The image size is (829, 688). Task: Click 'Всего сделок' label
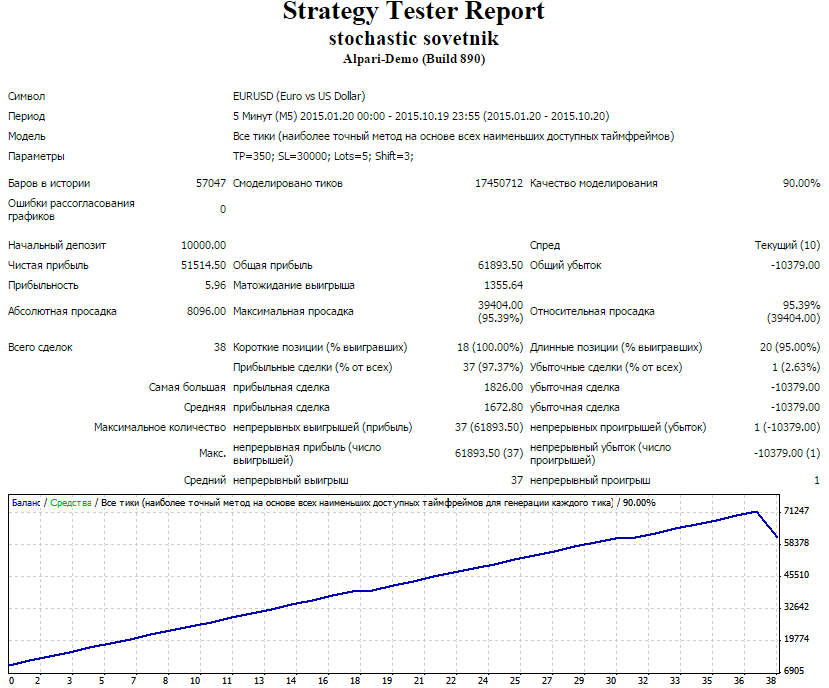[40, 347]
